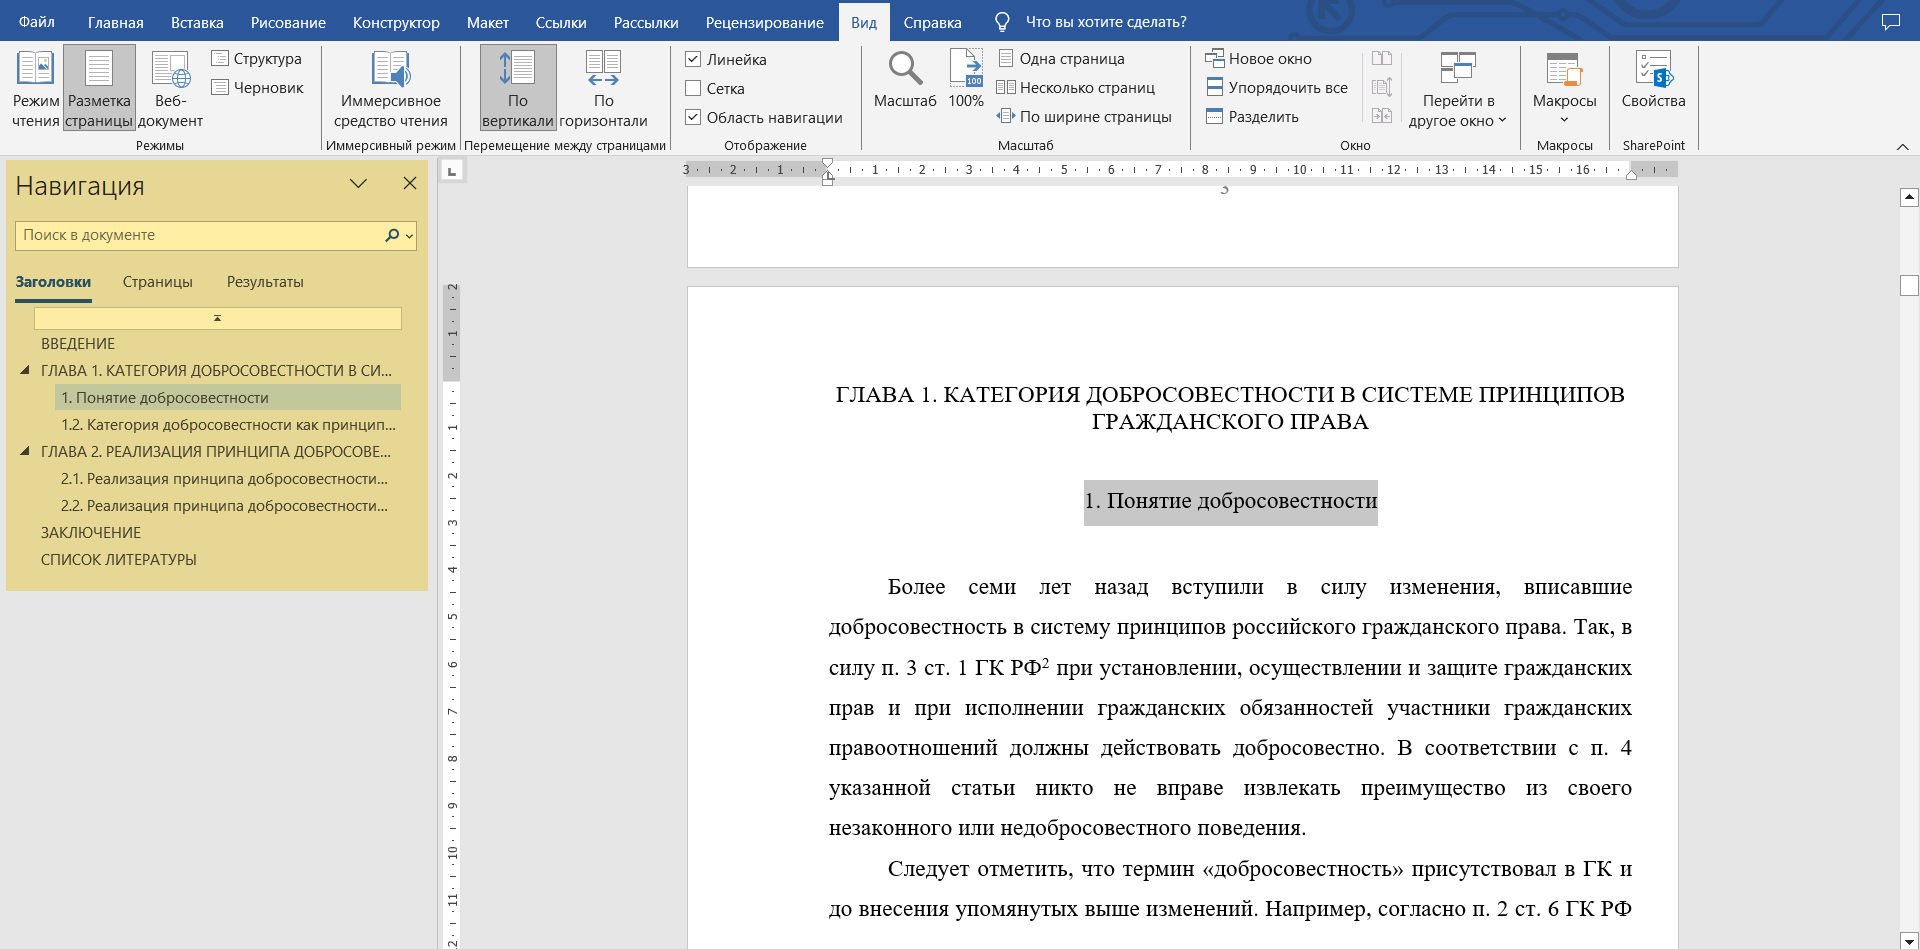This screenshot has height=949, width=1920.
Task: Show the Страницы navigation tab
Action: click(x=158, y=282)
